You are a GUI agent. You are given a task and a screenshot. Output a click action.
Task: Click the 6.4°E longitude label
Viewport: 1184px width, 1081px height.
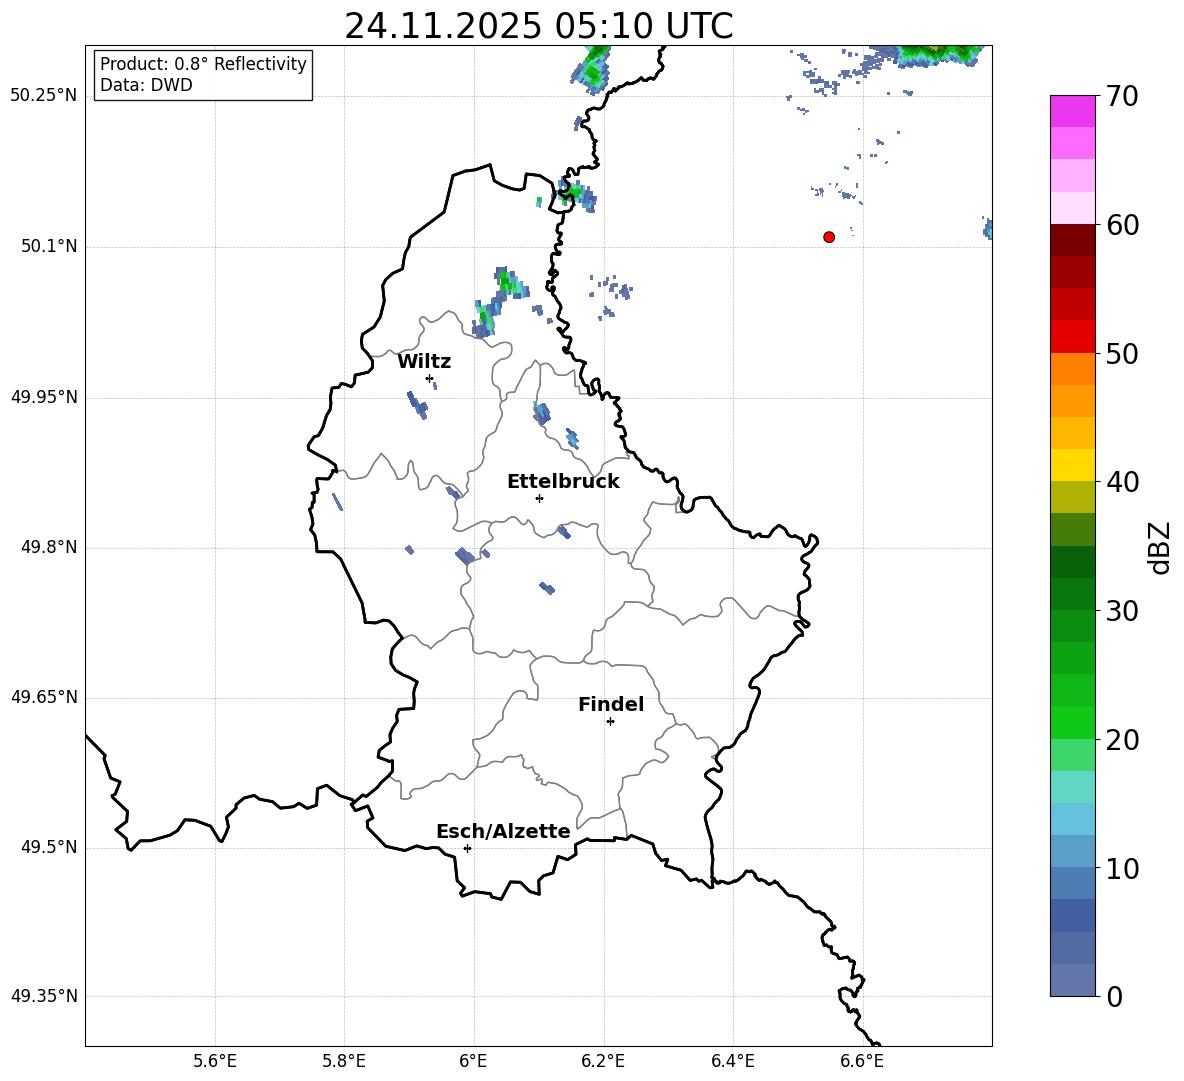pyautogui.click(x=732, y=1061)
